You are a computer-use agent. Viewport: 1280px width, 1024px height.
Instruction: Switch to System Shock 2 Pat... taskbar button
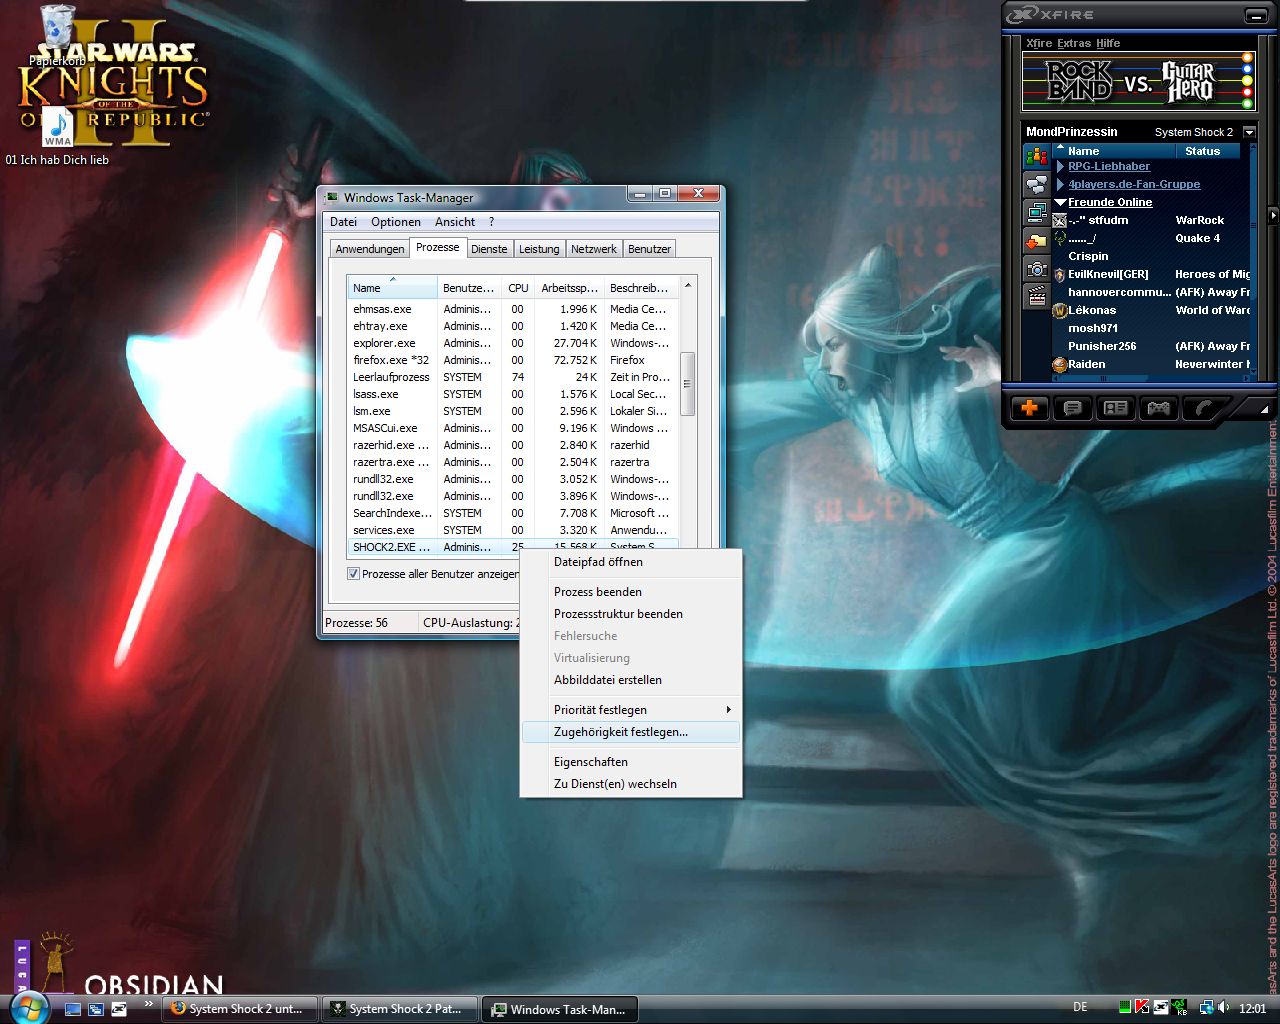click(x=400, y=1009)
